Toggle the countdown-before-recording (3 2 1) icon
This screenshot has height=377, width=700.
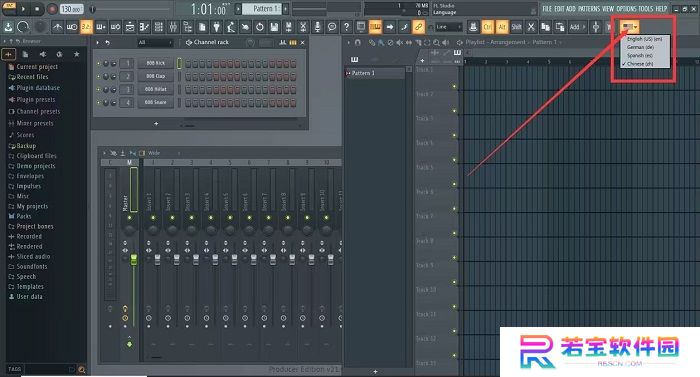coord(86,27)
